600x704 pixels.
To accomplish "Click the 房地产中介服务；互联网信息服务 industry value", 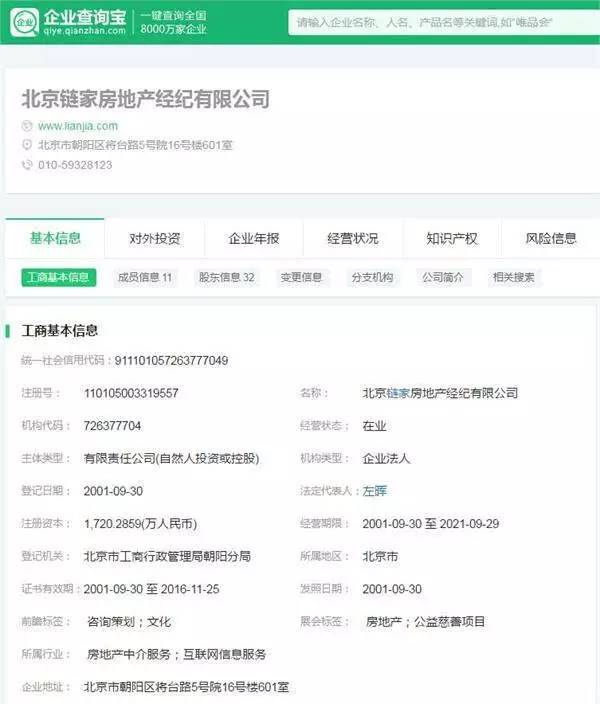I will pos(176,654).
